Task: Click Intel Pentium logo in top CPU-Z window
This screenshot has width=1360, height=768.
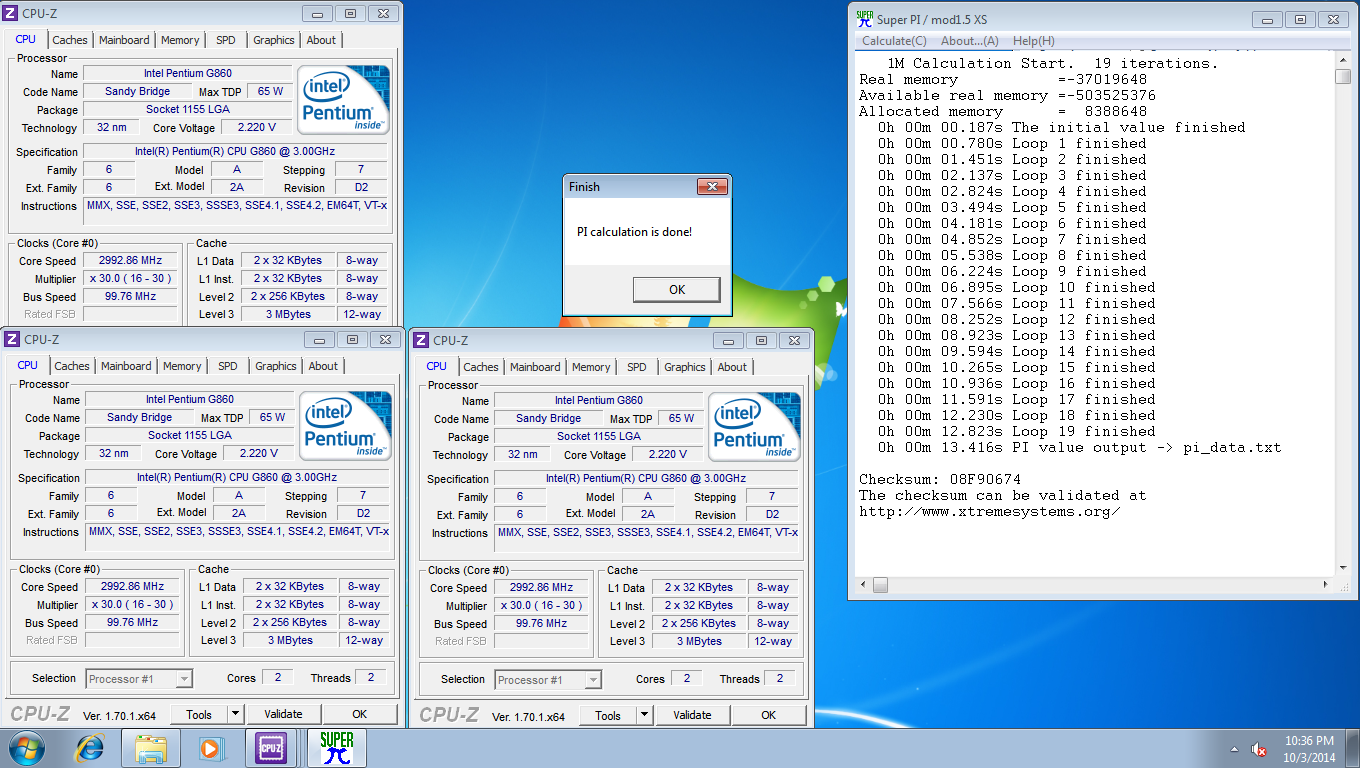Action: 345,100
